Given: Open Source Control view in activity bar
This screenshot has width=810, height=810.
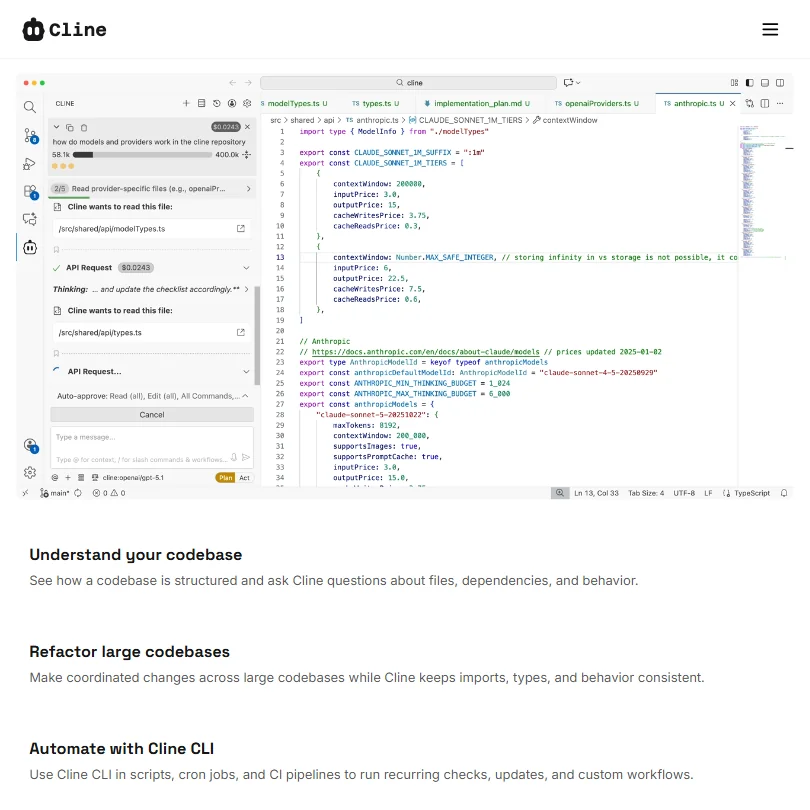Looking at the screenshot, I should tap(30, 136).
